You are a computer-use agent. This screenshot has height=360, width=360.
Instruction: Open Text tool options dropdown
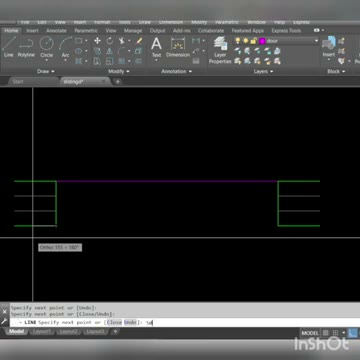(156, 61)
